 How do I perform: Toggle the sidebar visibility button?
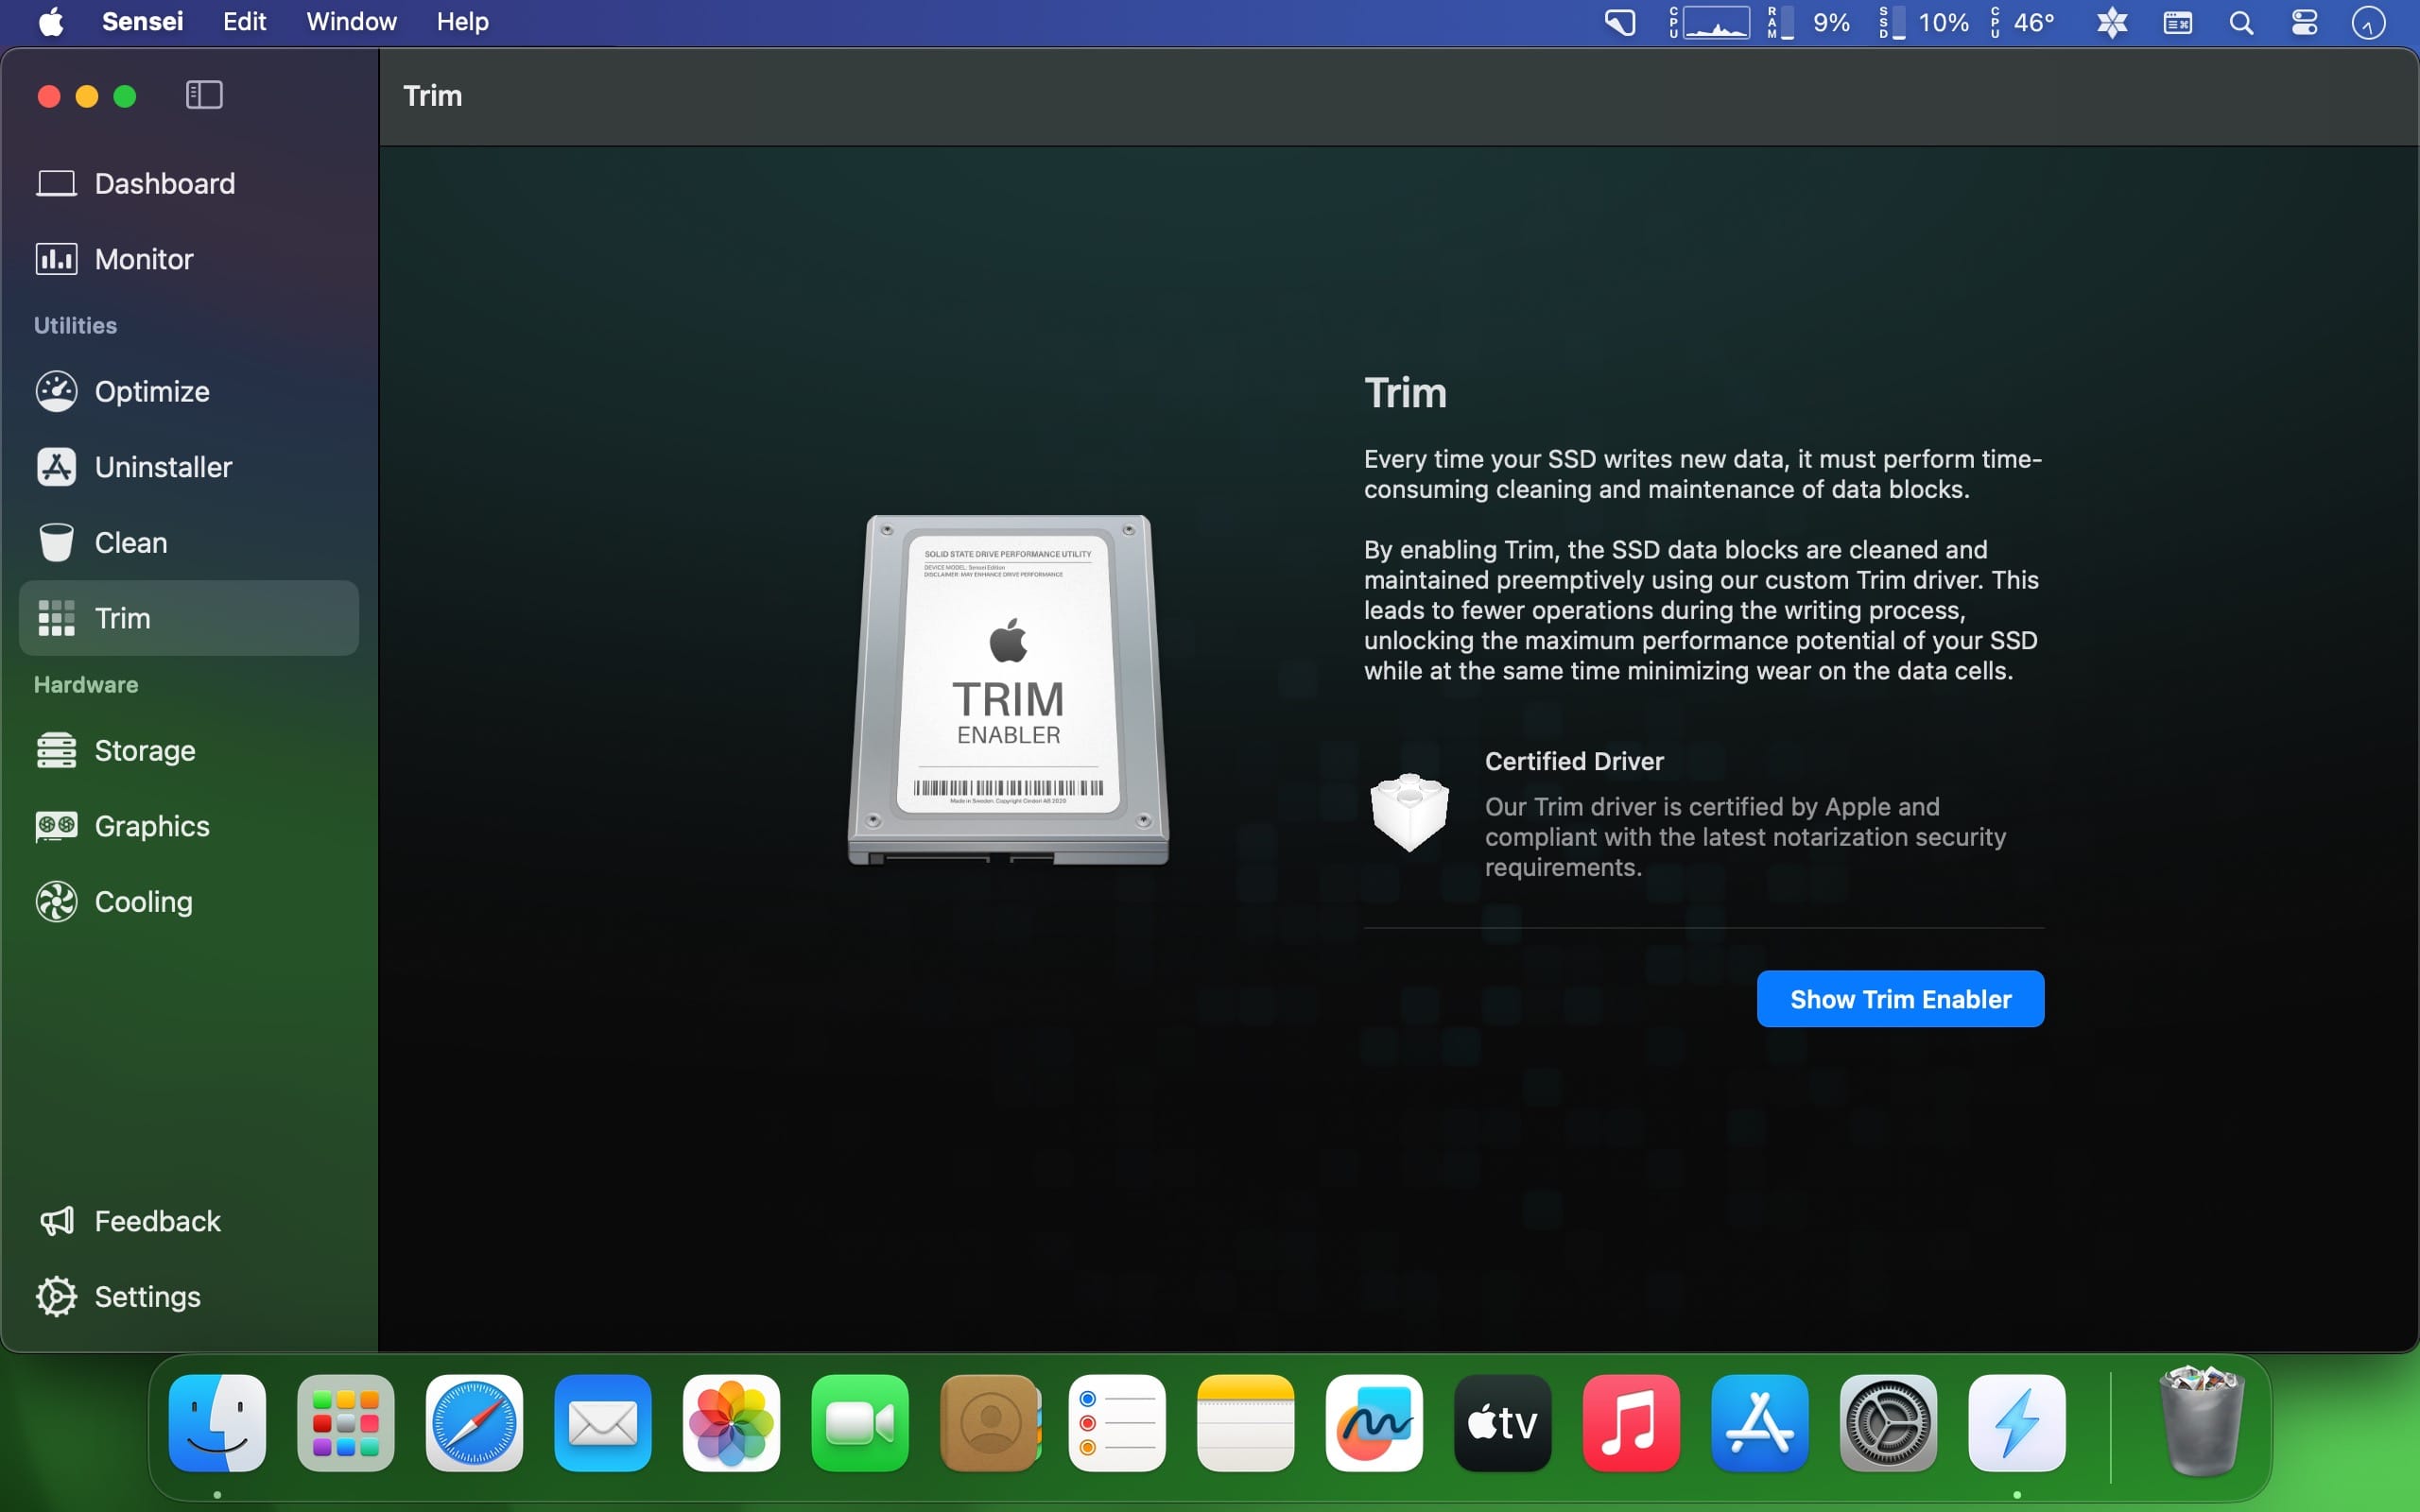click(x=204, y=96)
